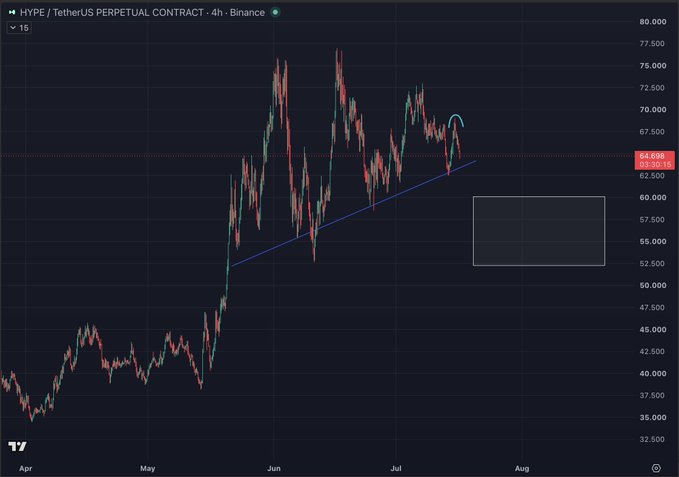Click the Apr label on time axis

(x=26, y=468)
